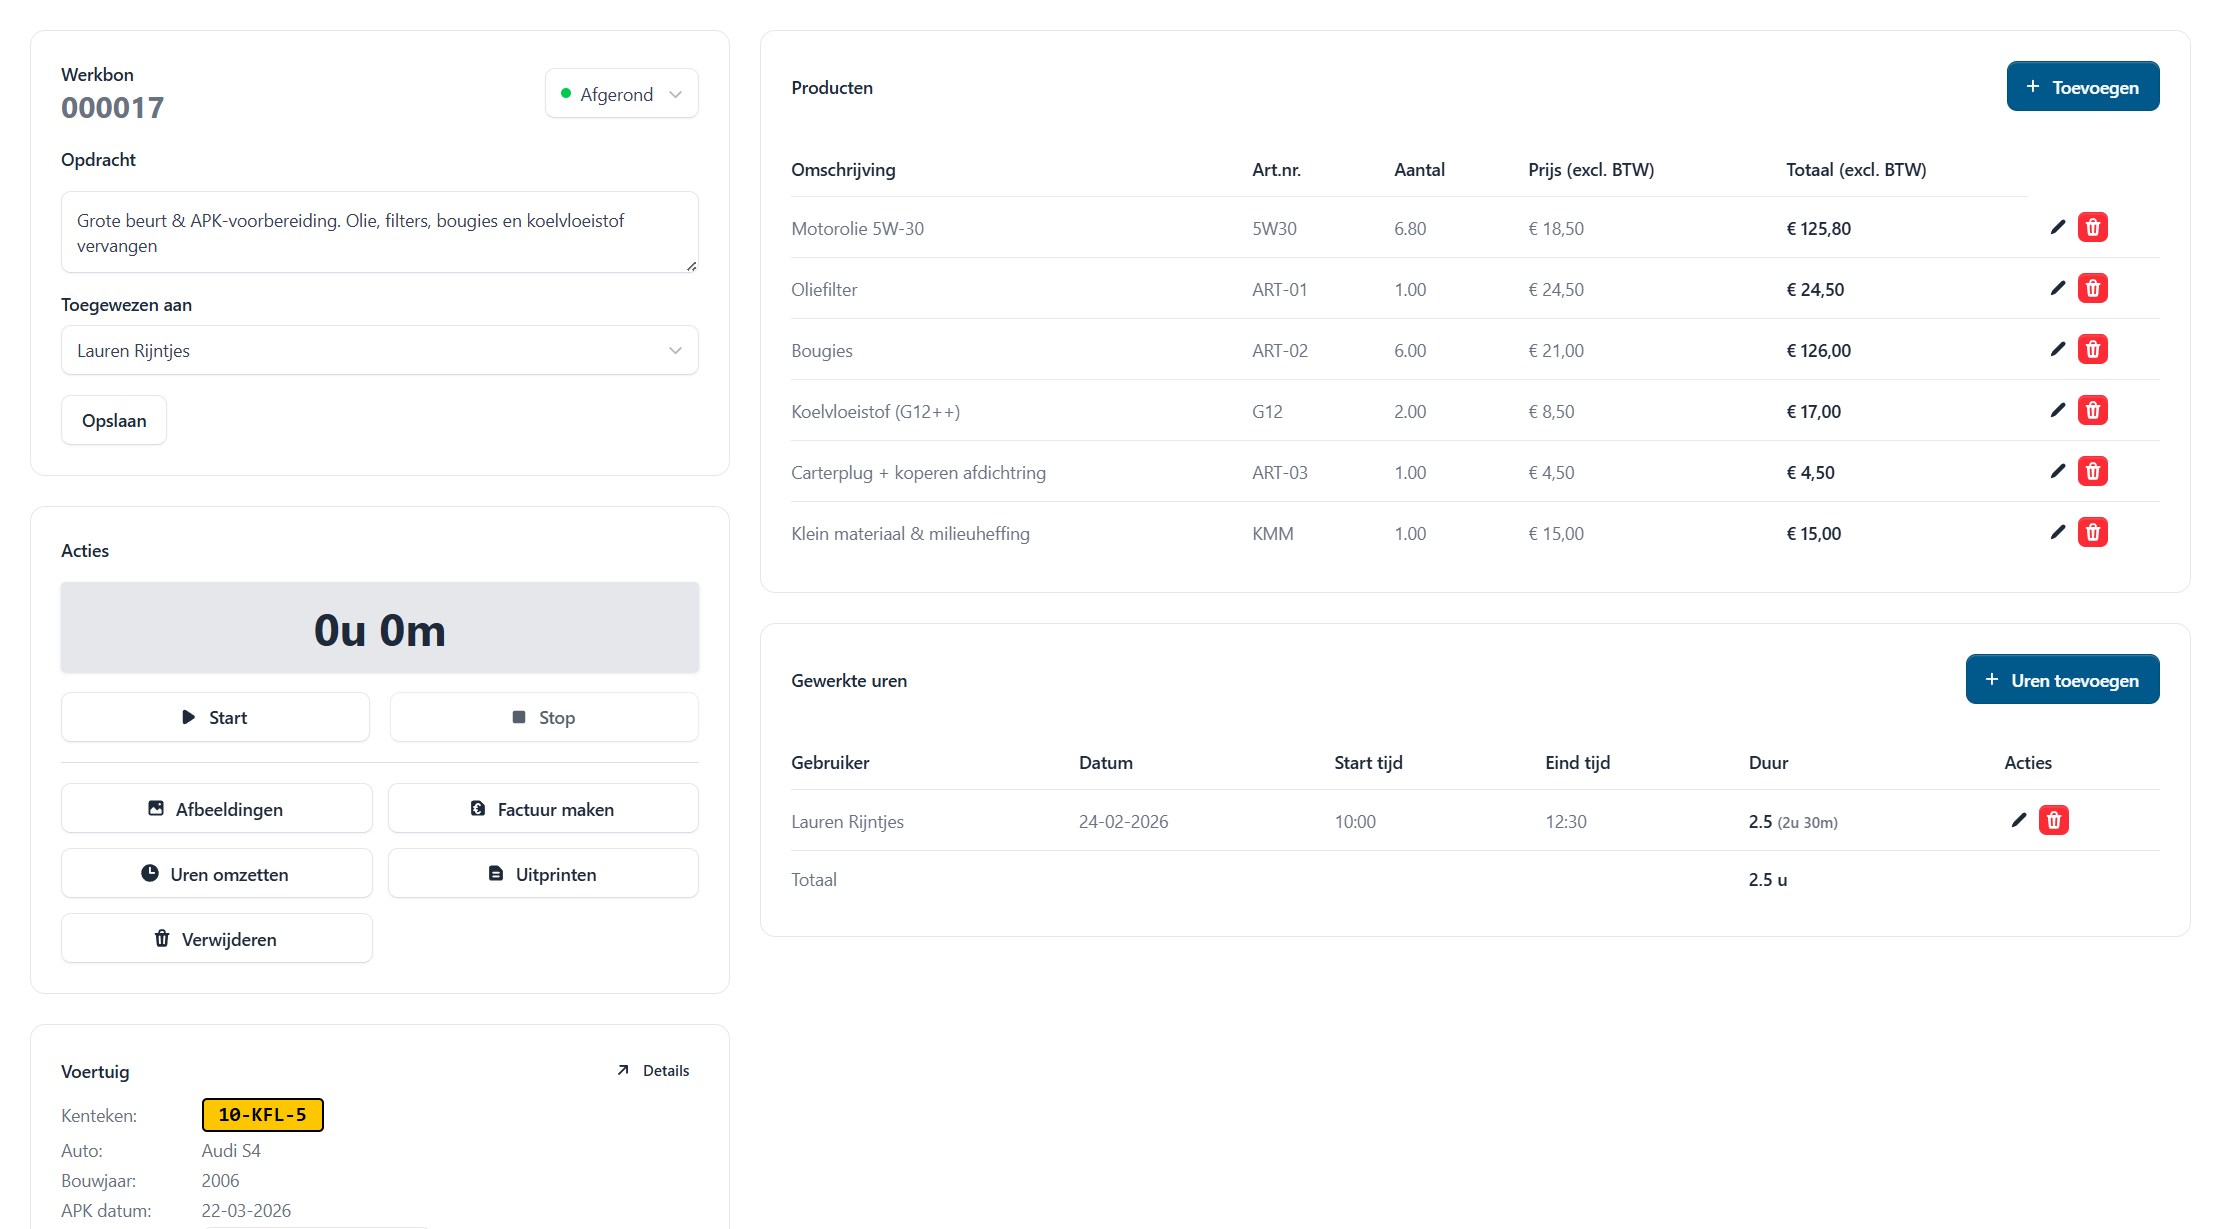
Task: Print the werkbon with Uitprinten
Action: click(543, 873)
